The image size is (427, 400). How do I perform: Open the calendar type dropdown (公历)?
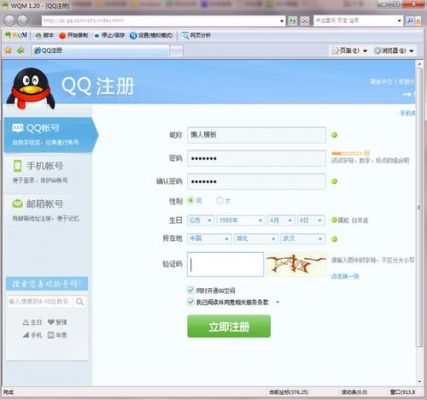[x=200, y=220]
